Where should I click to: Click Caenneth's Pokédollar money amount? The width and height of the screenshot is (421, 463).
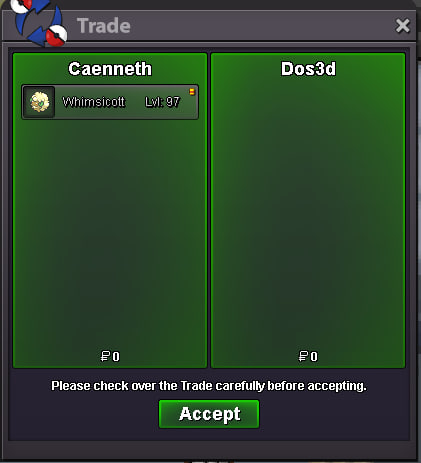110,356
